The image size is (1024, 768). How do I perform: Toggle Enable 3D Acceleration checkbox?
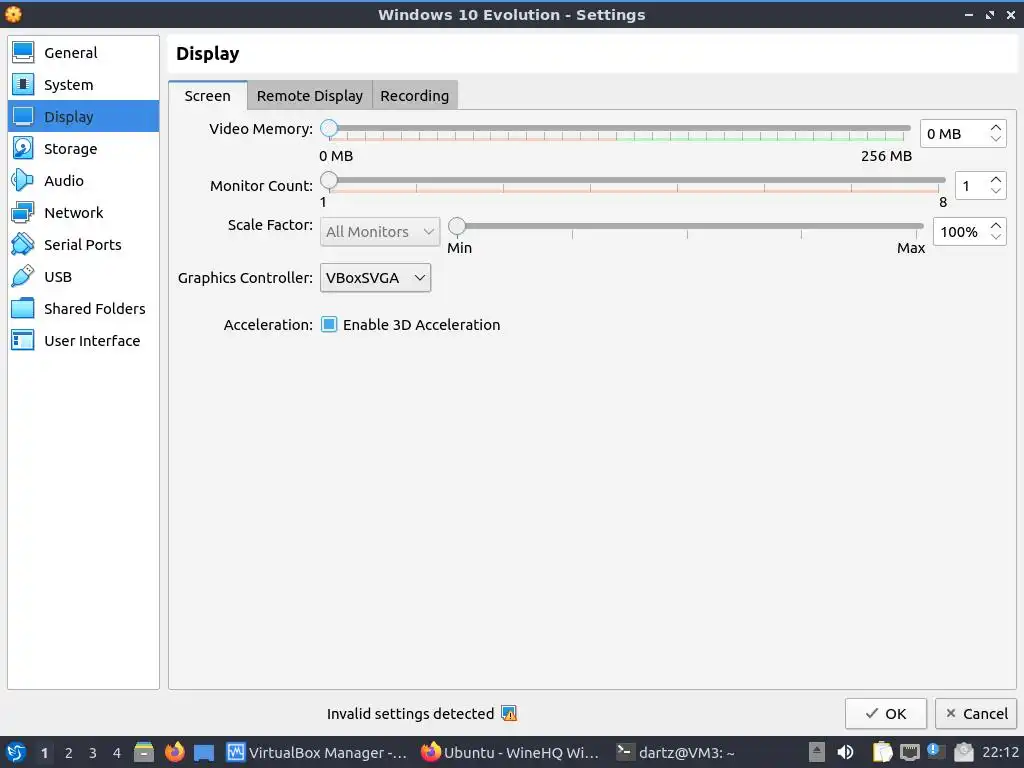point(329,325)
